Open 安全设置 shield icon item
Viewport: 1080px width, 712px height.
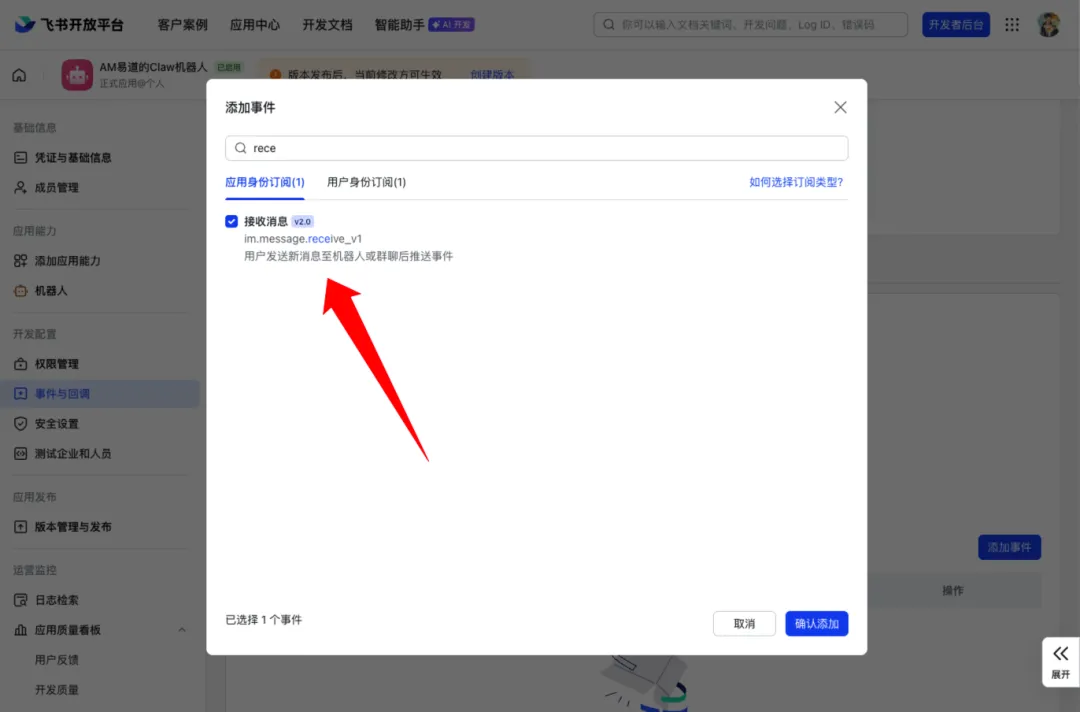[21, 424]
